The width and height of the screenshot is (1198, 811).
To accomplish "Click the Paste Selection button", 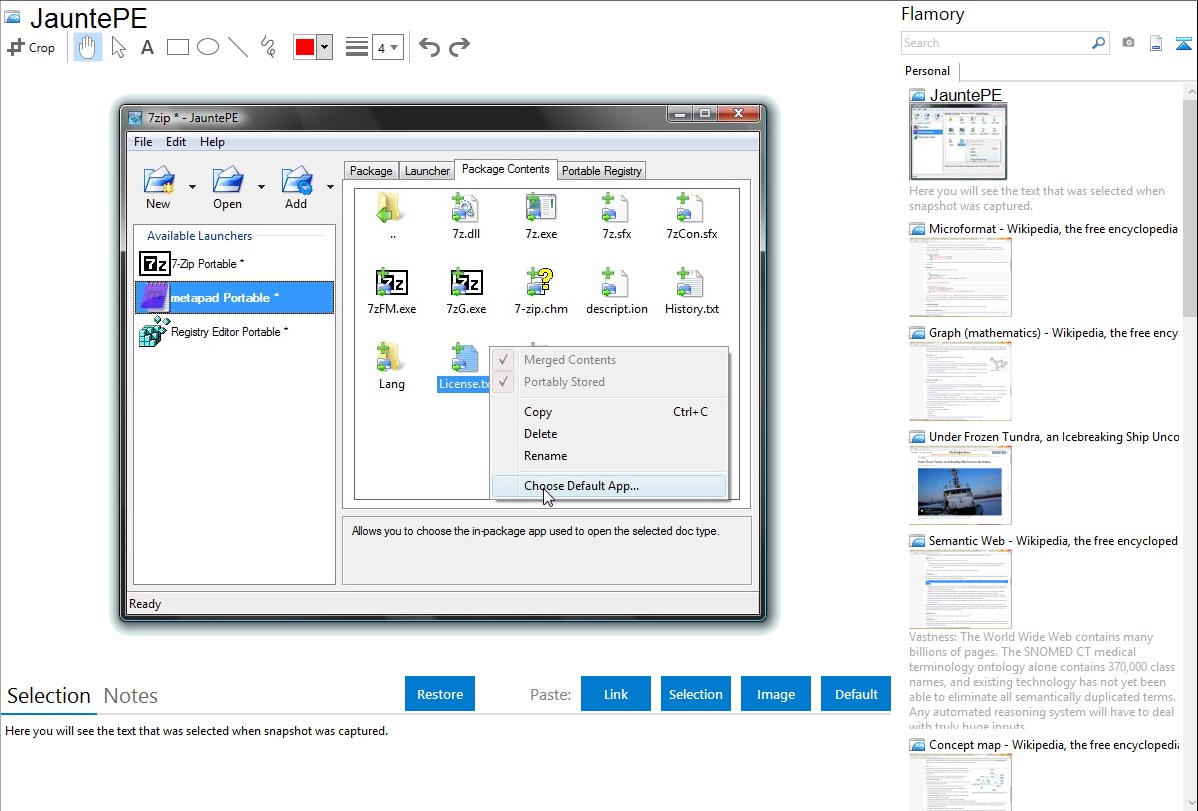I will [x=695, y=694].
